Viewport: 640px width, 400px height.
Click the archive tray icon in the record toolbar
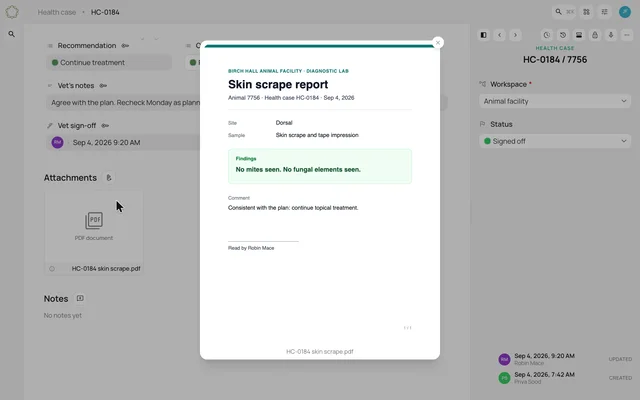579,35
